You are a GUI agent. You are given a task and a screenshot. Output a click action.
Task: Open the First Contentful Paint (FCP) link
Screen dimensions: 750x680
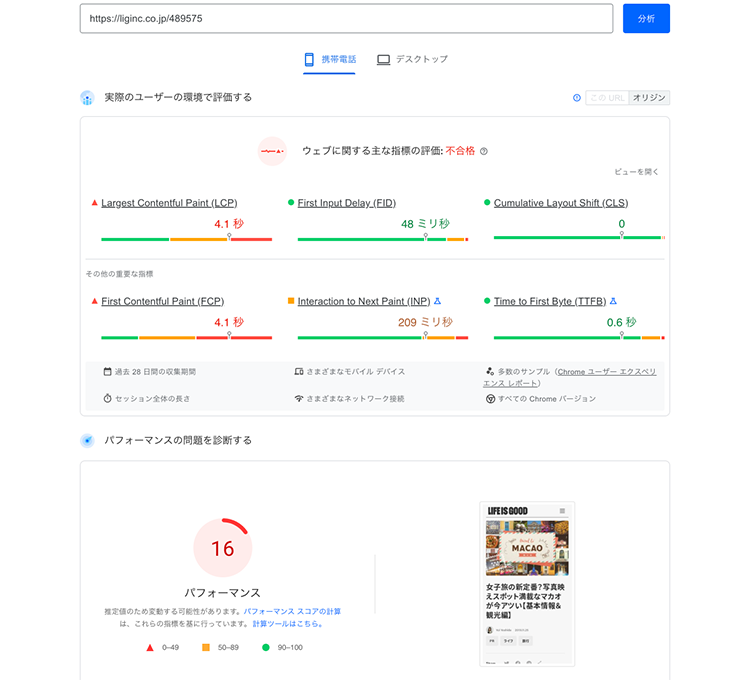pyautogui.click(x=163, y=301)
